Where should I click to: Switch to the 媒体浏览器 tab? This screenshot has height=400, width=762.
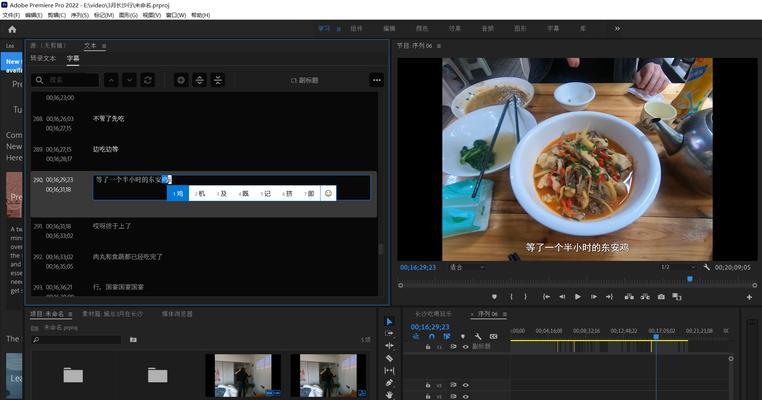[x=177, y=314]
